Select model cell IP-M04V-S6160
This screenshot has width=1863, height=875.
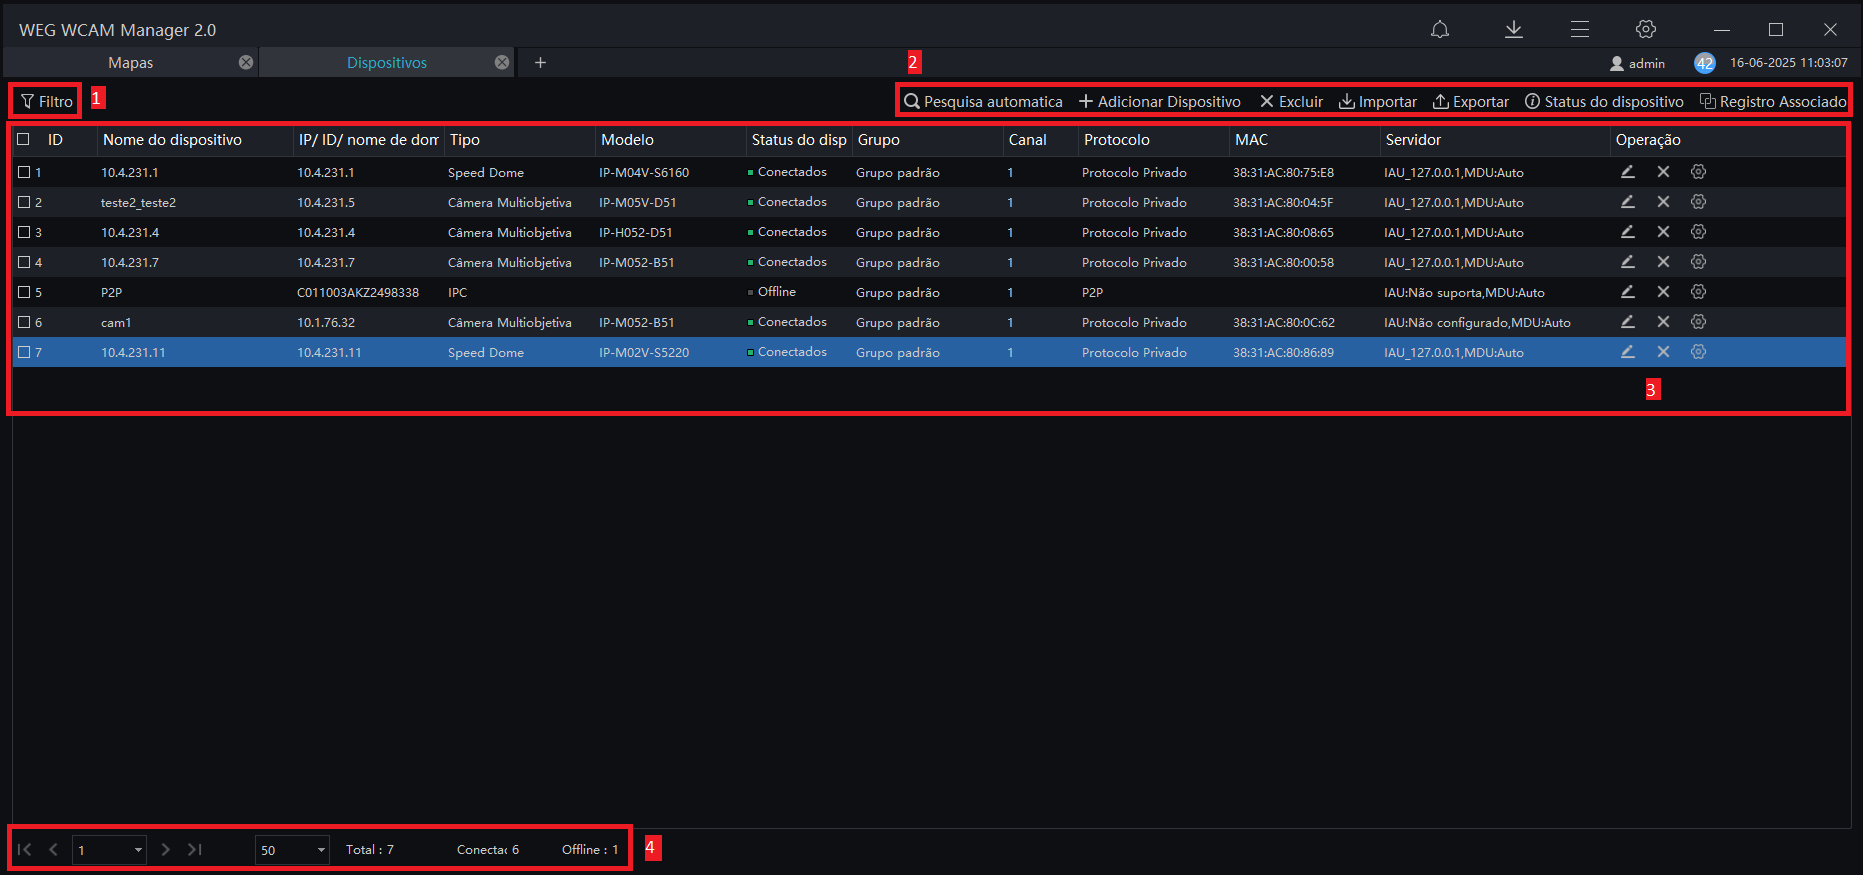coord(644,173)
